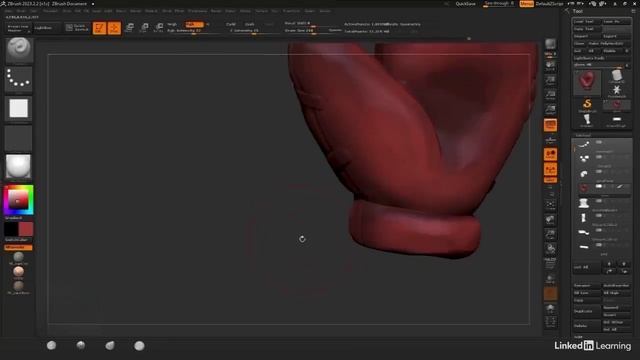
Task: Click the Actual size icon
Action: [550, 95]
